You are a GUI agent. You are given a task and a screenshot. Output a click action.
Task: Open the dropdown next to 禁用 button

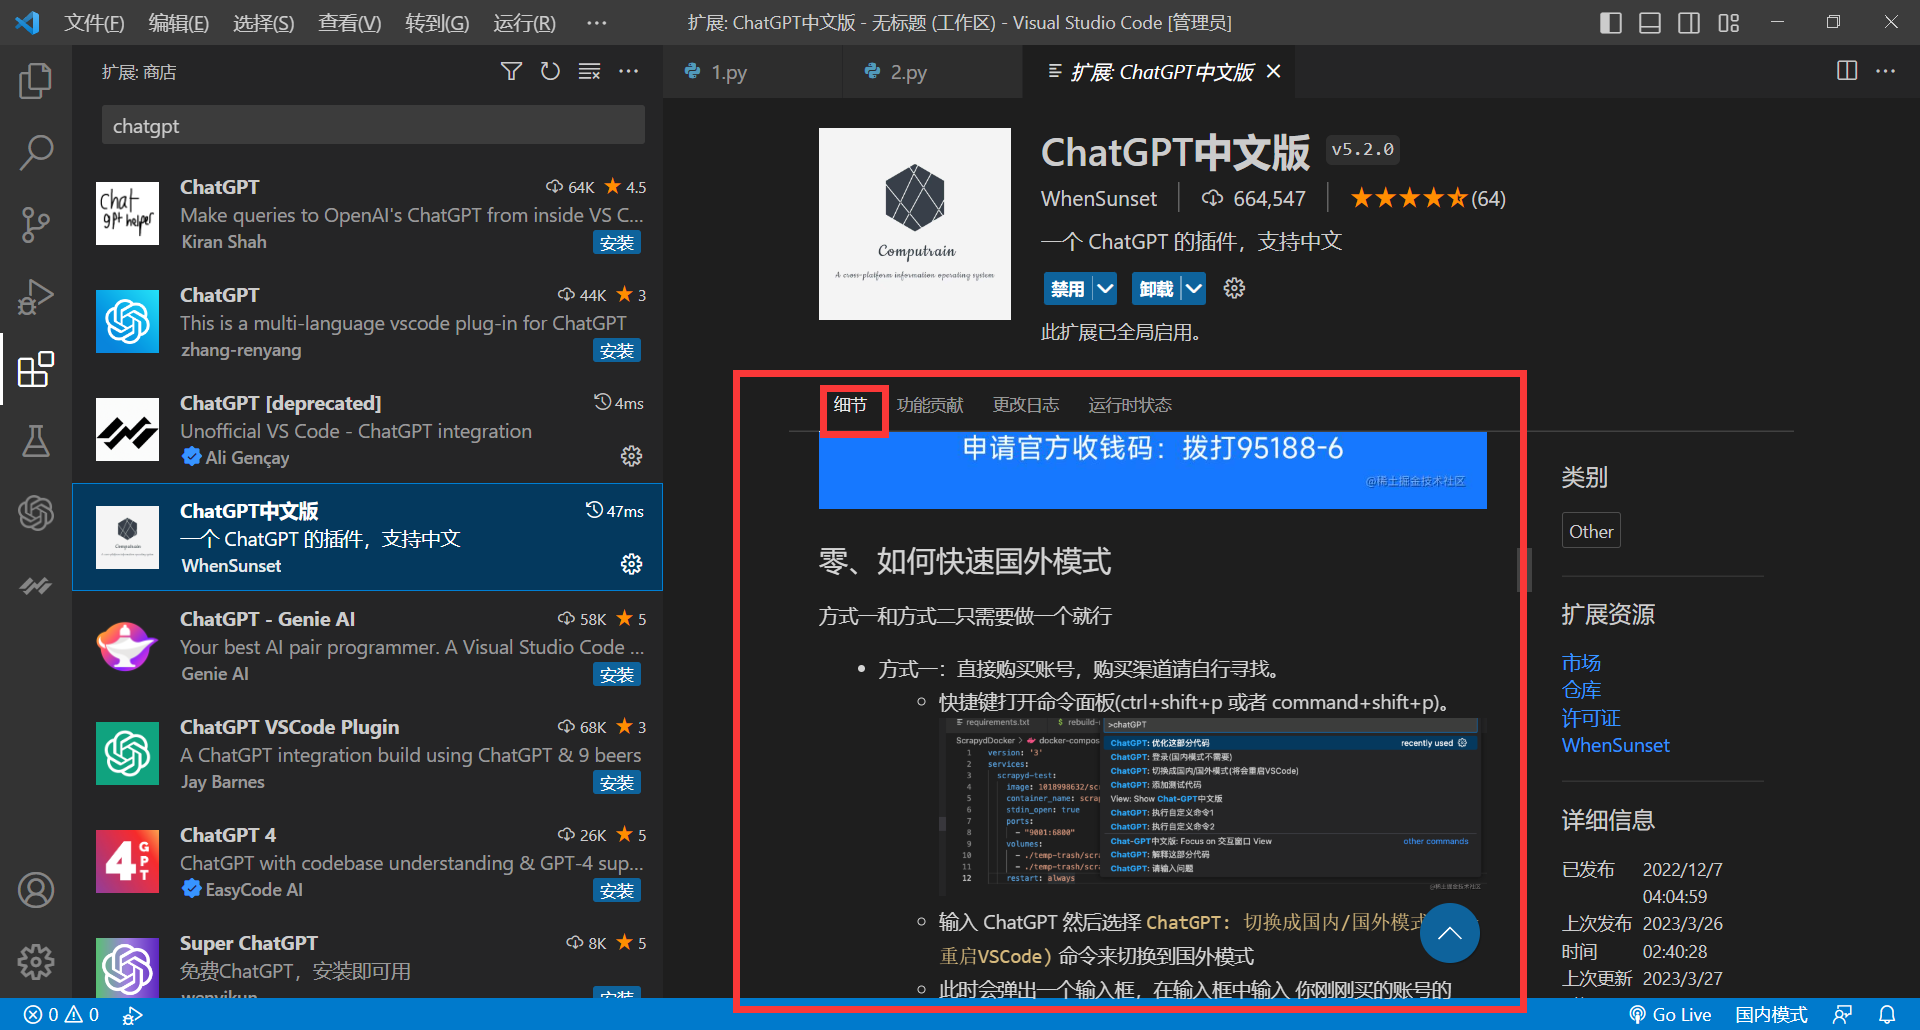pyautogui.click(x=1106, y=288)
